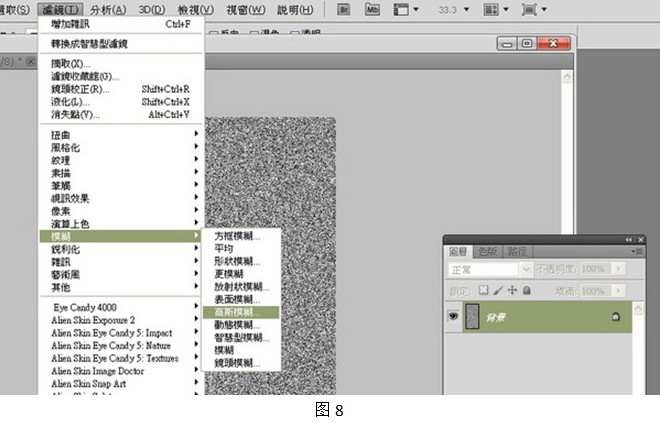The height and width of the screenshot is (423, 660).
Task: Expand the 像素 filter submenu
Action: point(121,211)
